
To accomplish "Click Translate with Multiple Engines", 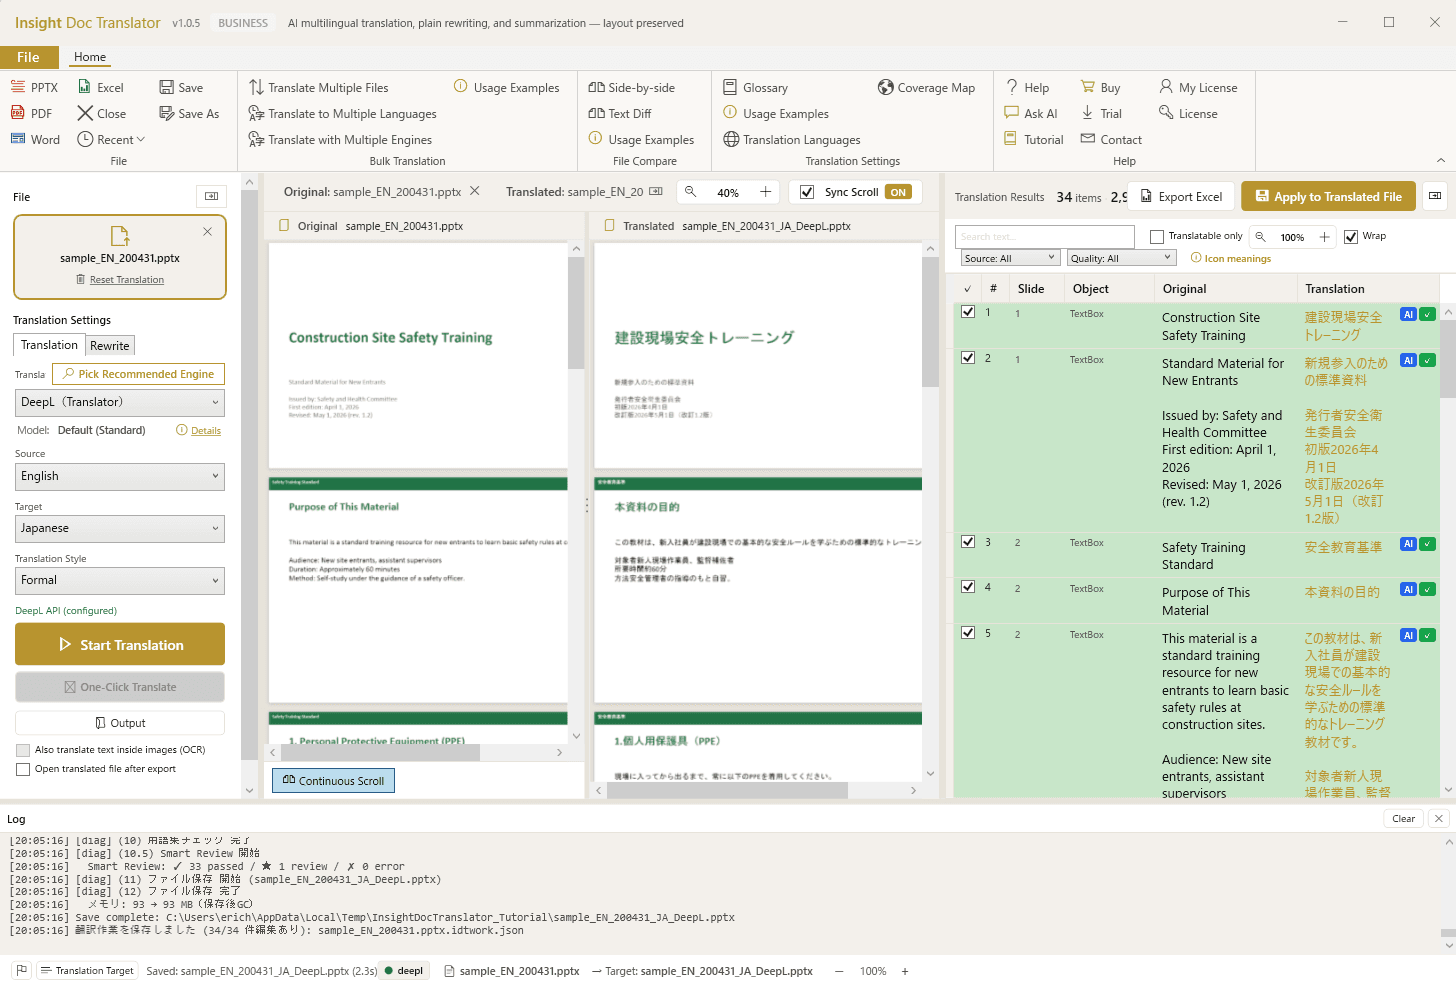I will pyautogui.click(x=340, y=139).
